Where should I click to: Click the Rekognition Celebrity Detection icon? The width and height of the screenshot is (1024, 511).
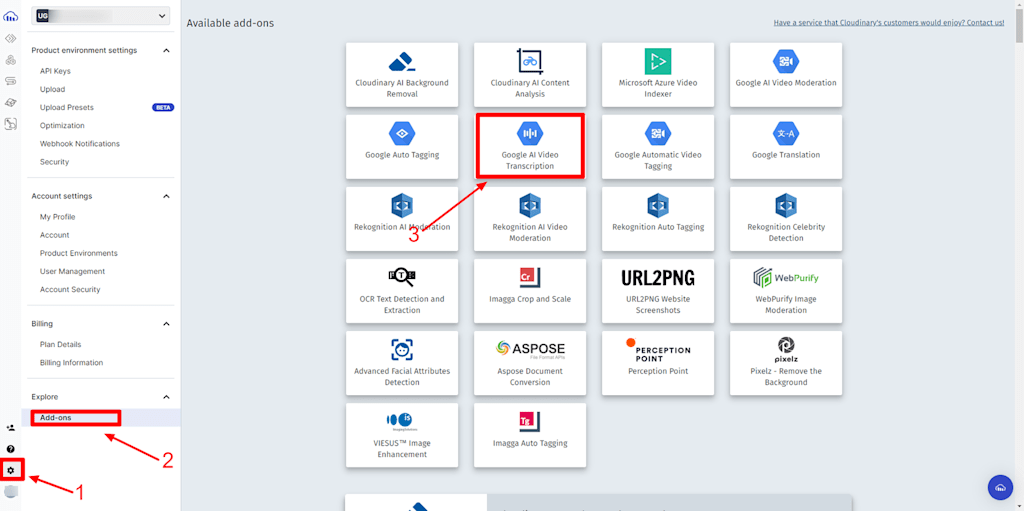point(786,205)
